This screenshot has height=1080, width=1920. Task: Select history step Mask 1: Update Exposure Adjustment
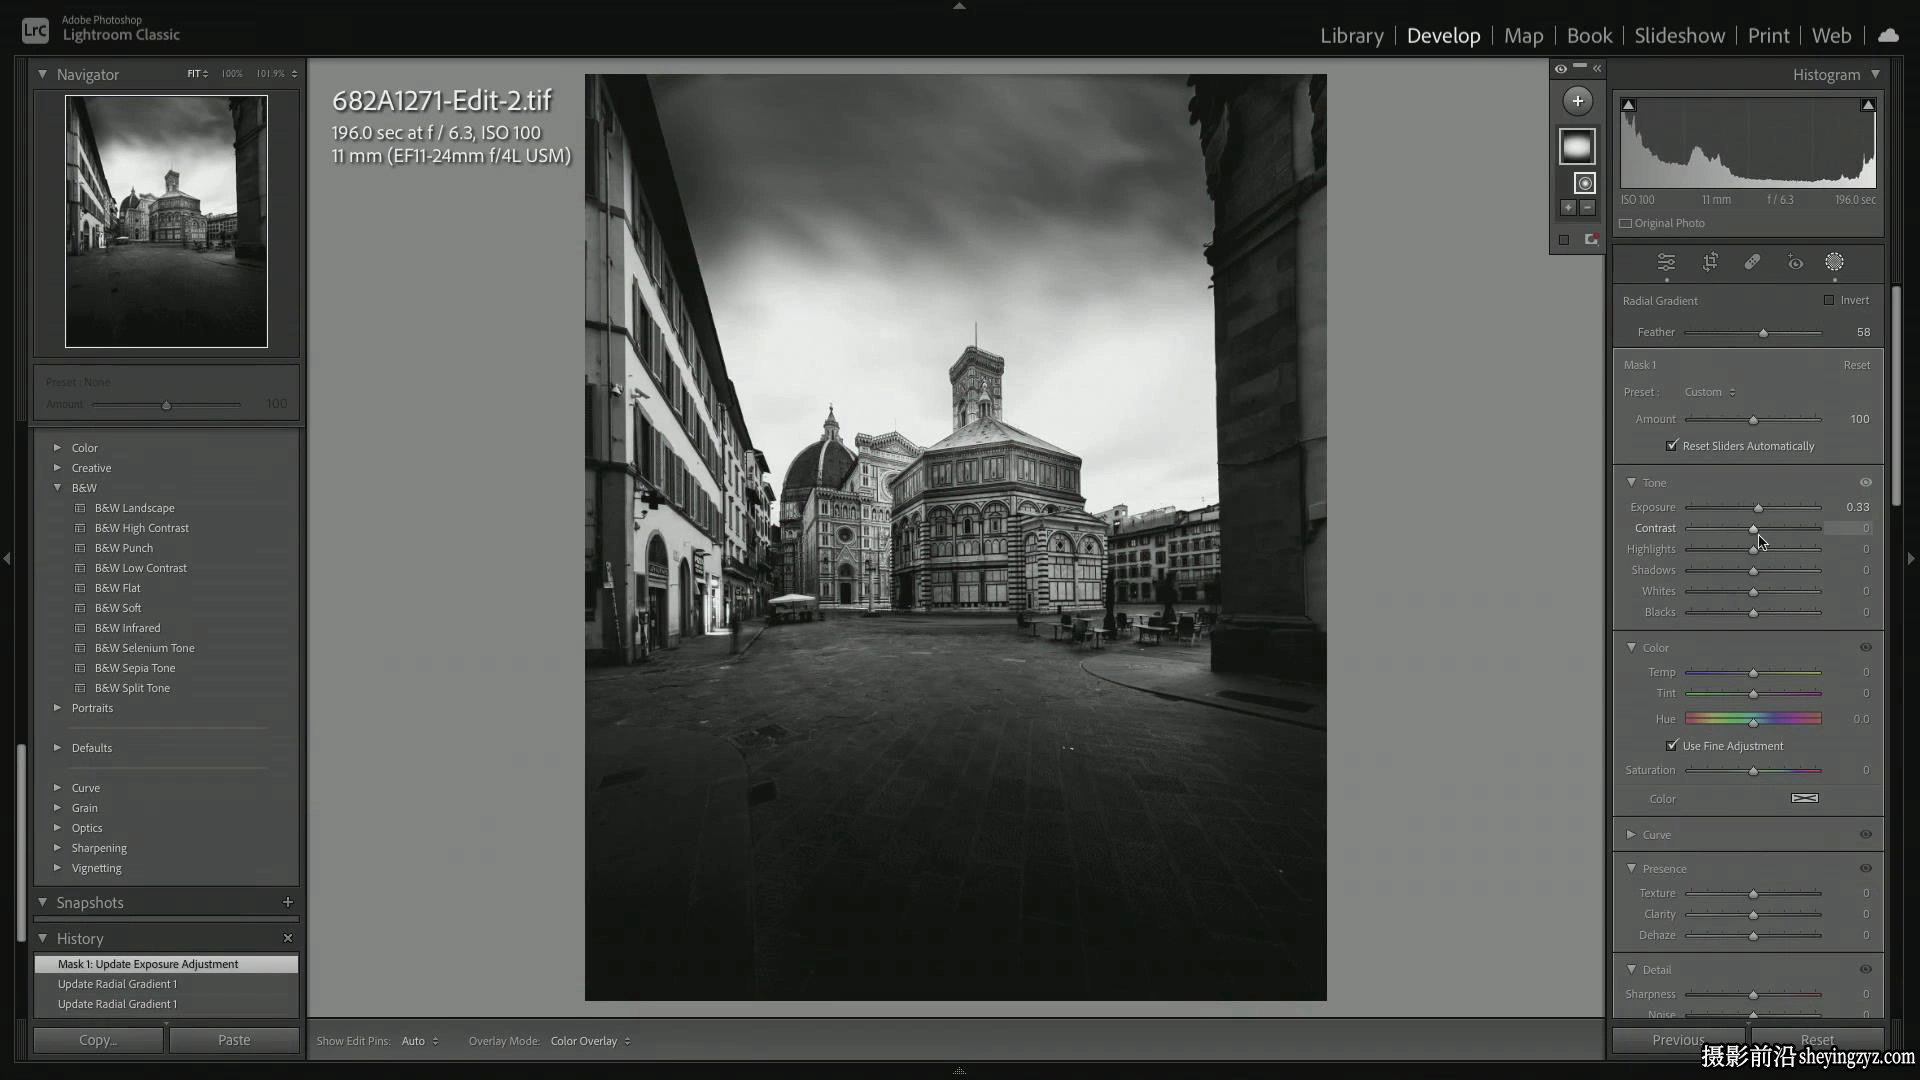coord(166,964)
